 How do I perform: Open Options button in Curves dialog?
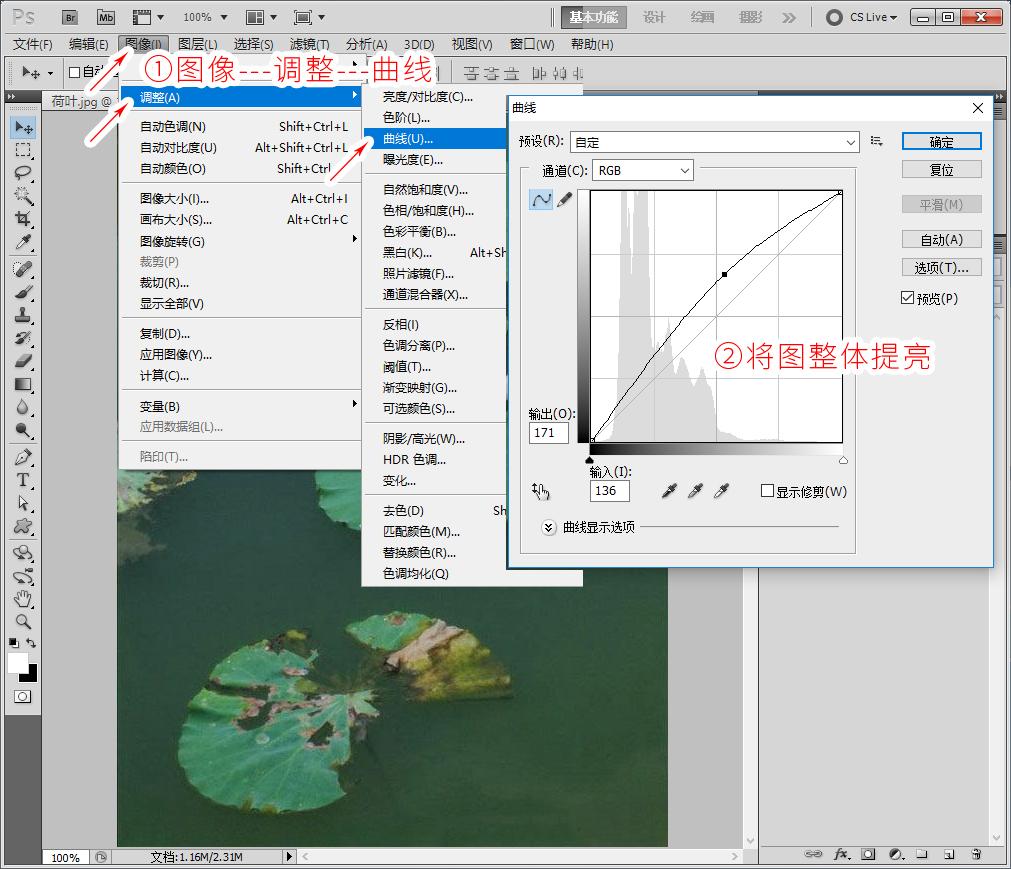pos(941,268)
